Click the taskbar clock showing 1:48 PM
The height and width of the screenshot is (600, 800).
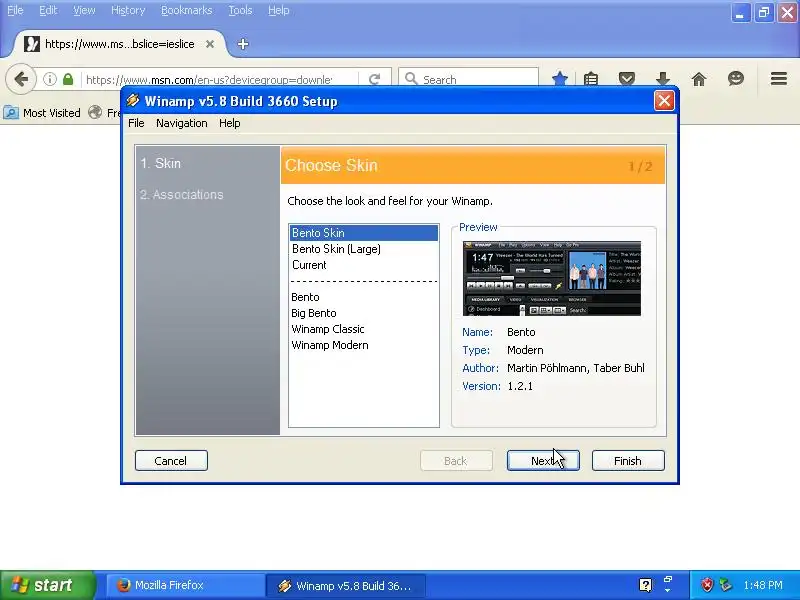pyautogui.click(x=762, y=585)
